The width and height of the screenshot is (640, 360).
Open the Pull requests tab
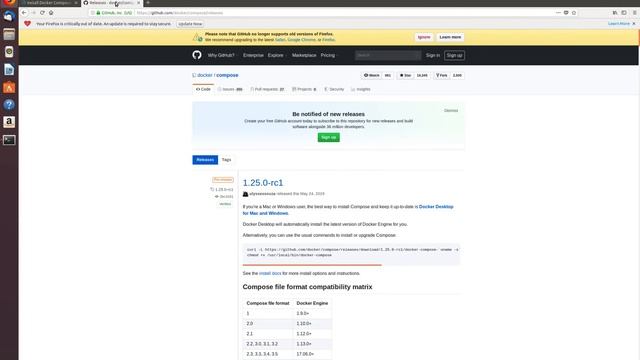(x=267, y=89)
